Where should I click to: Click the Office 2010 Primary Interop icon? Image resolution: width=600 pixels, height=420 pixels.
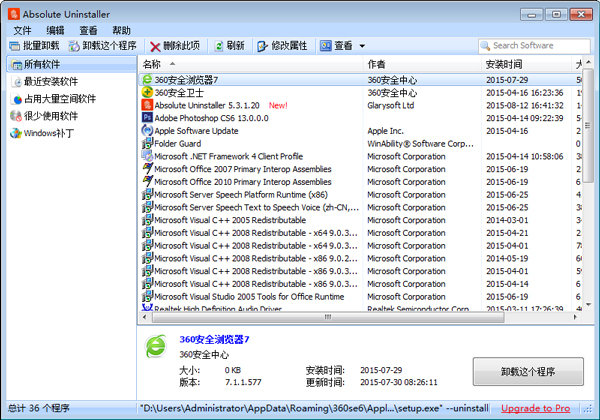[x=147, y=181]
